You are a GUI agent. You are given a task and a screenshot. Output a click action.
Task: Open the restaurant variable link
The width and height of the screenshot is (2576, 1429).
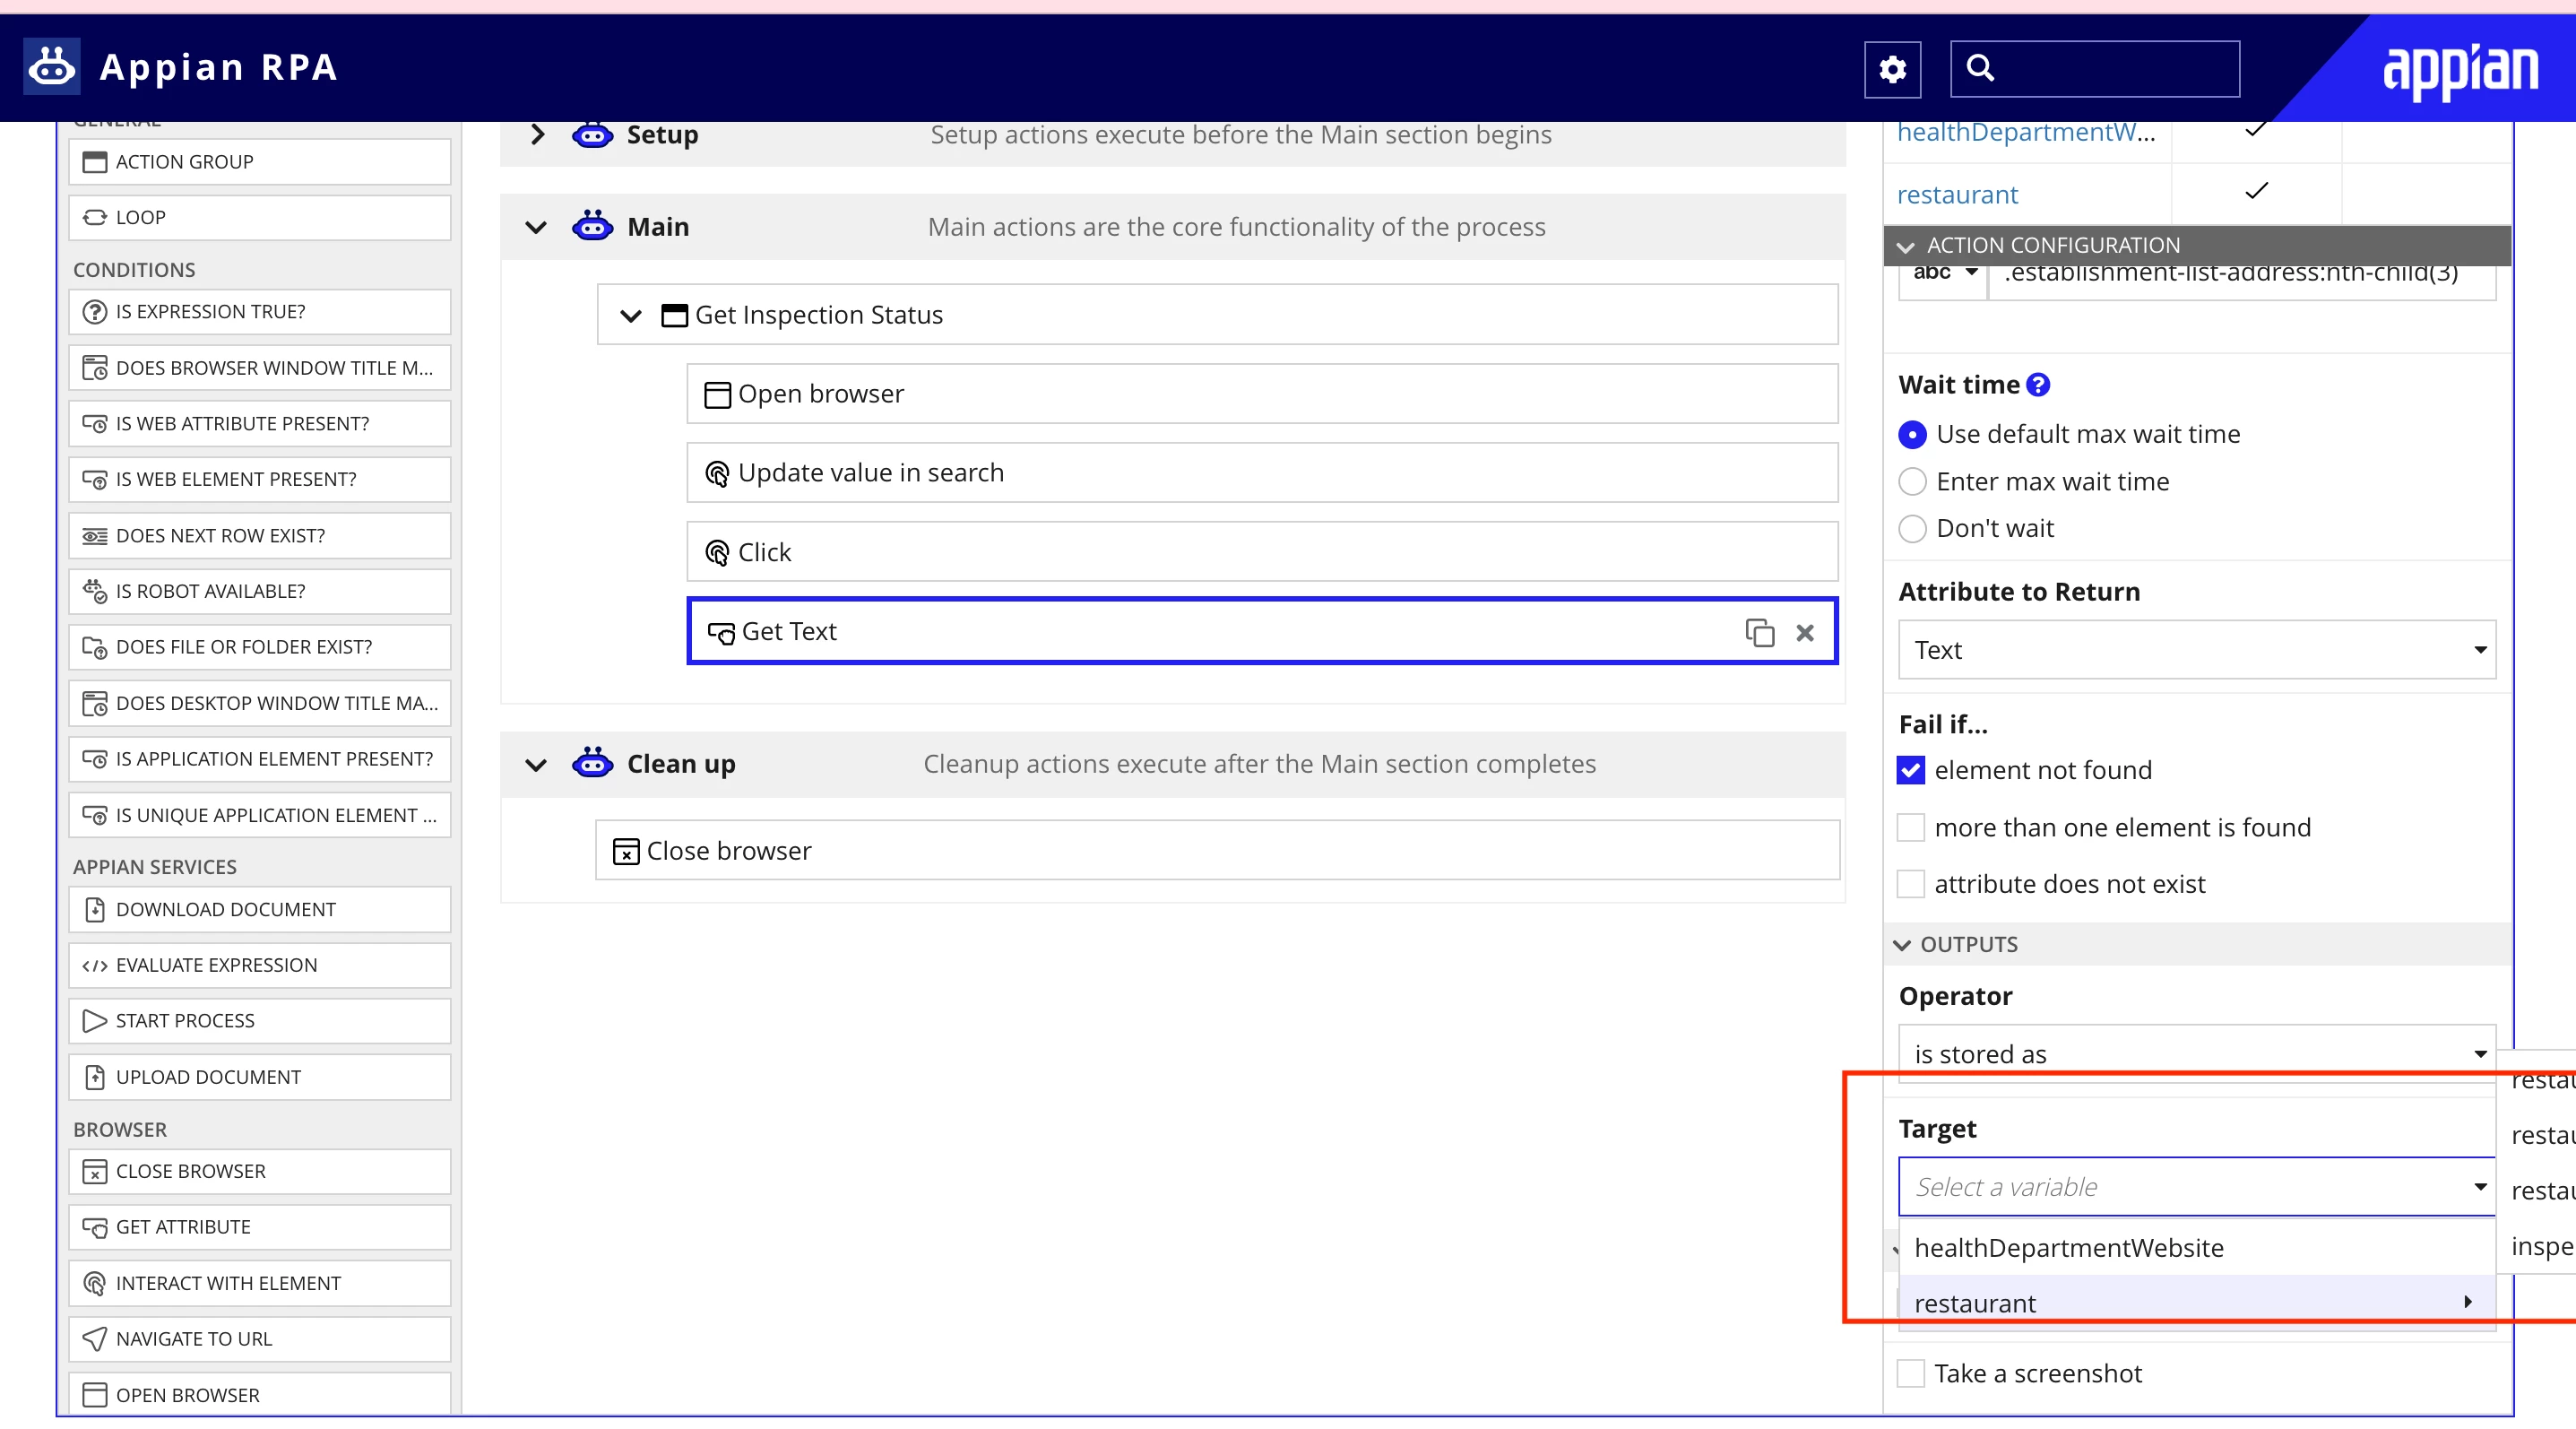1957,194
